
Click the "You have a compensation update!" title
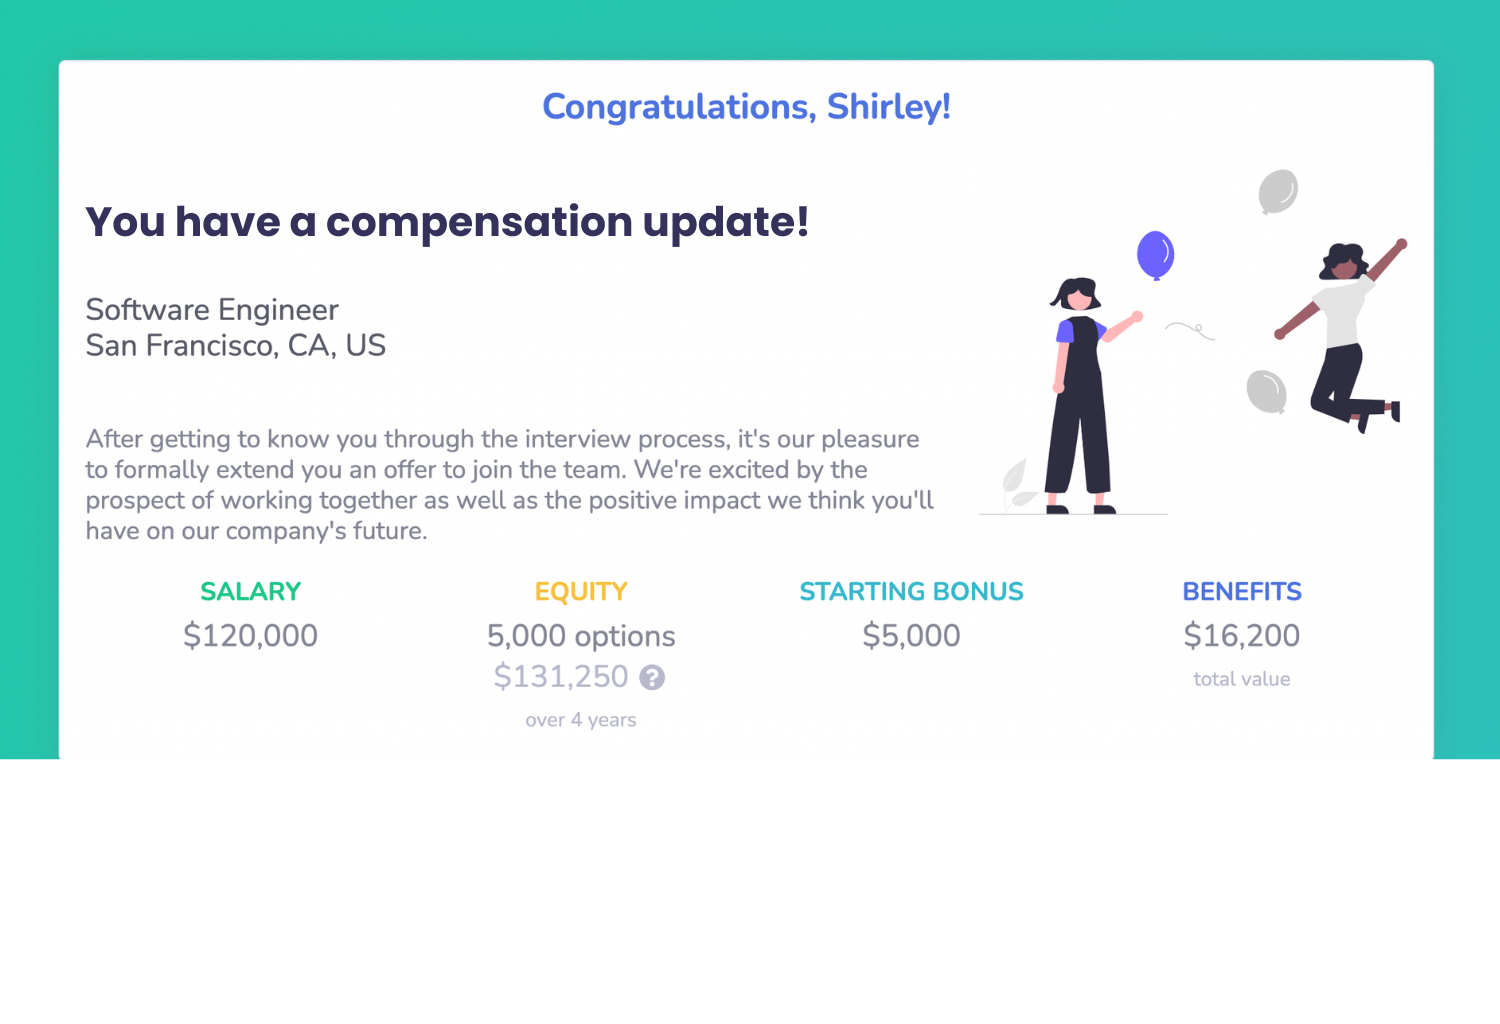point(447,222)
